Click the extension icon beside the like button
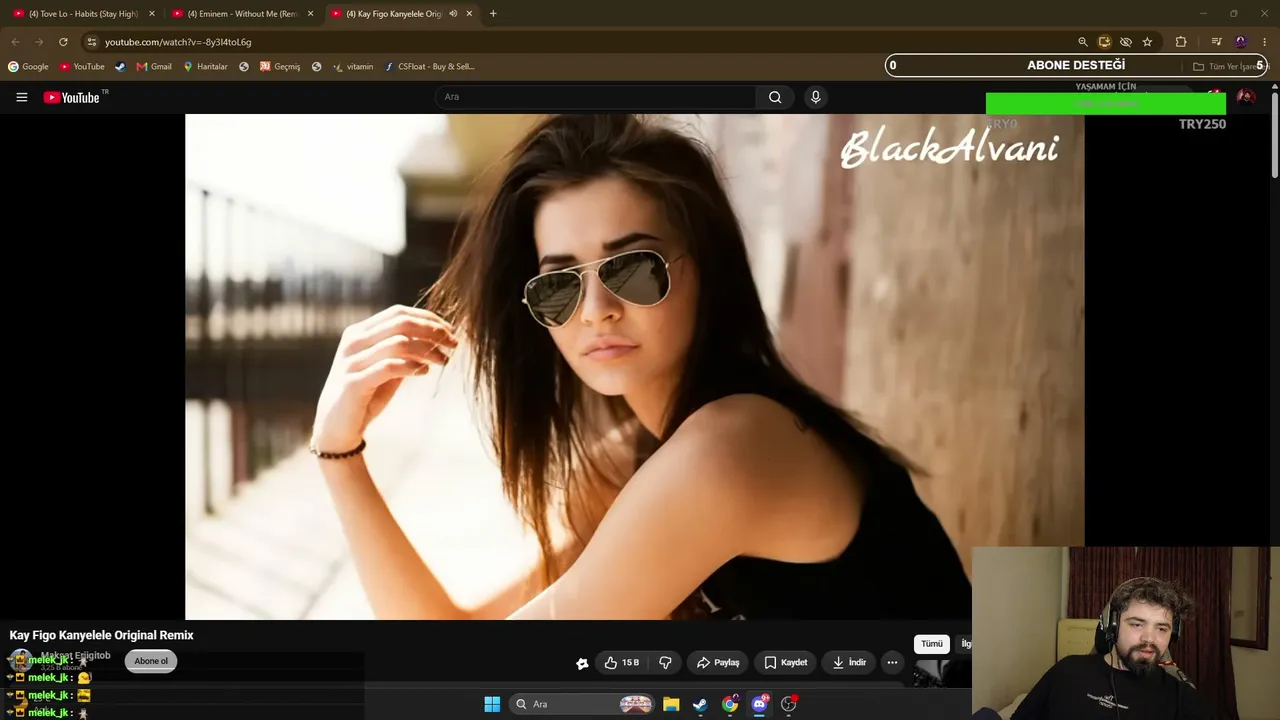The image size is (1280, 720). point(582,663)
